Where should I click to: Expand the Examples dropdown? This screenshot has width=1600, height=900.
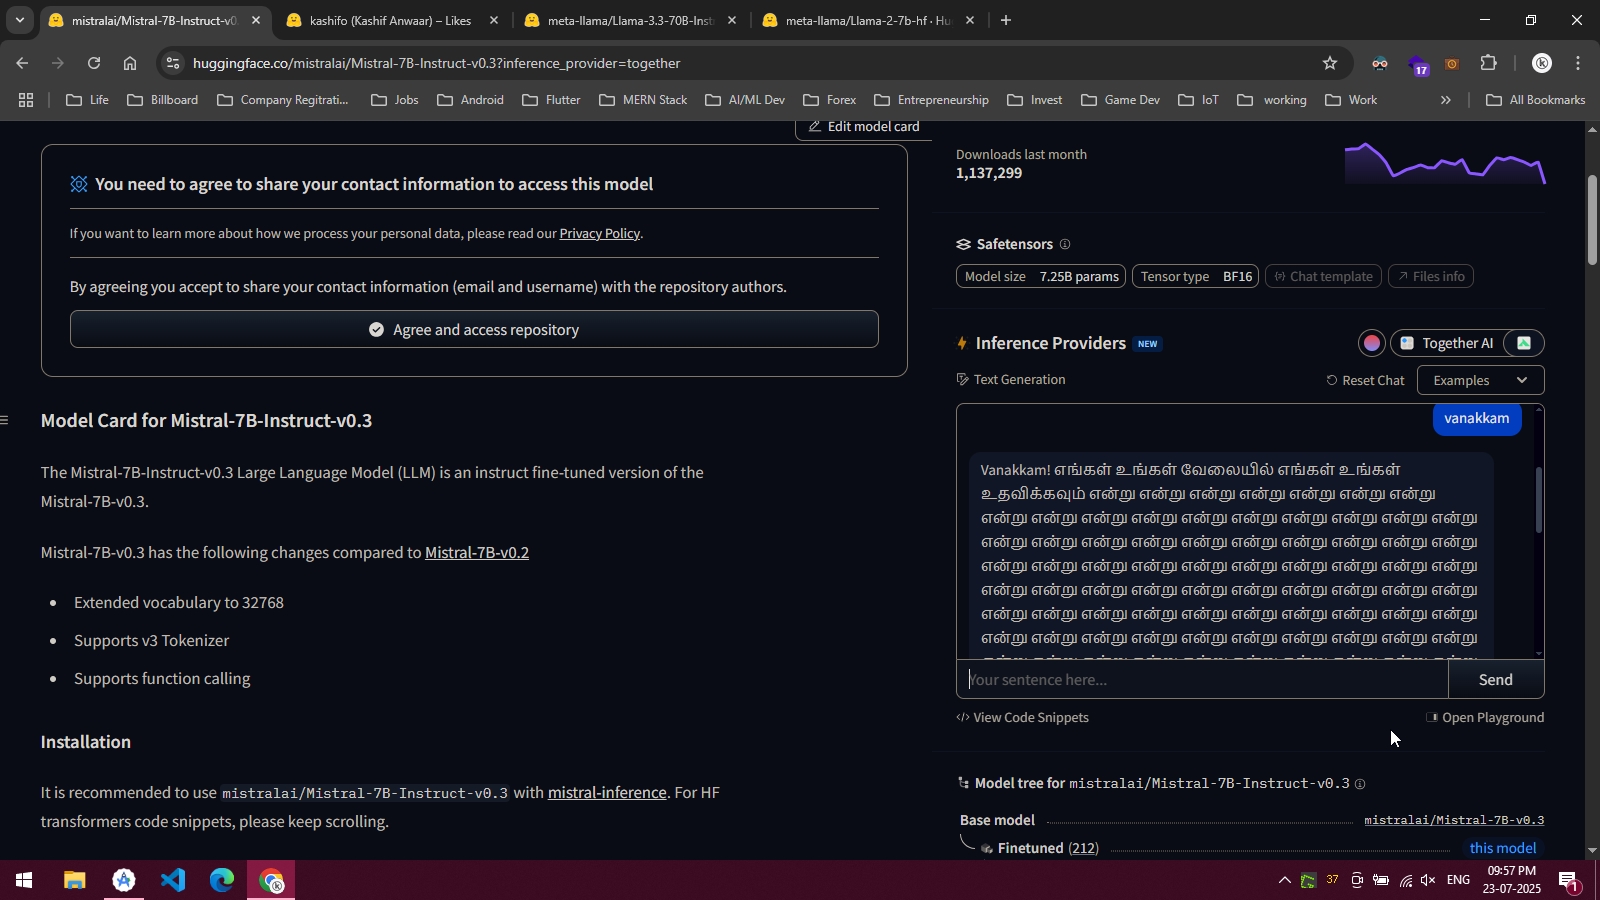pyautogui.click(x=1480, y=380)
